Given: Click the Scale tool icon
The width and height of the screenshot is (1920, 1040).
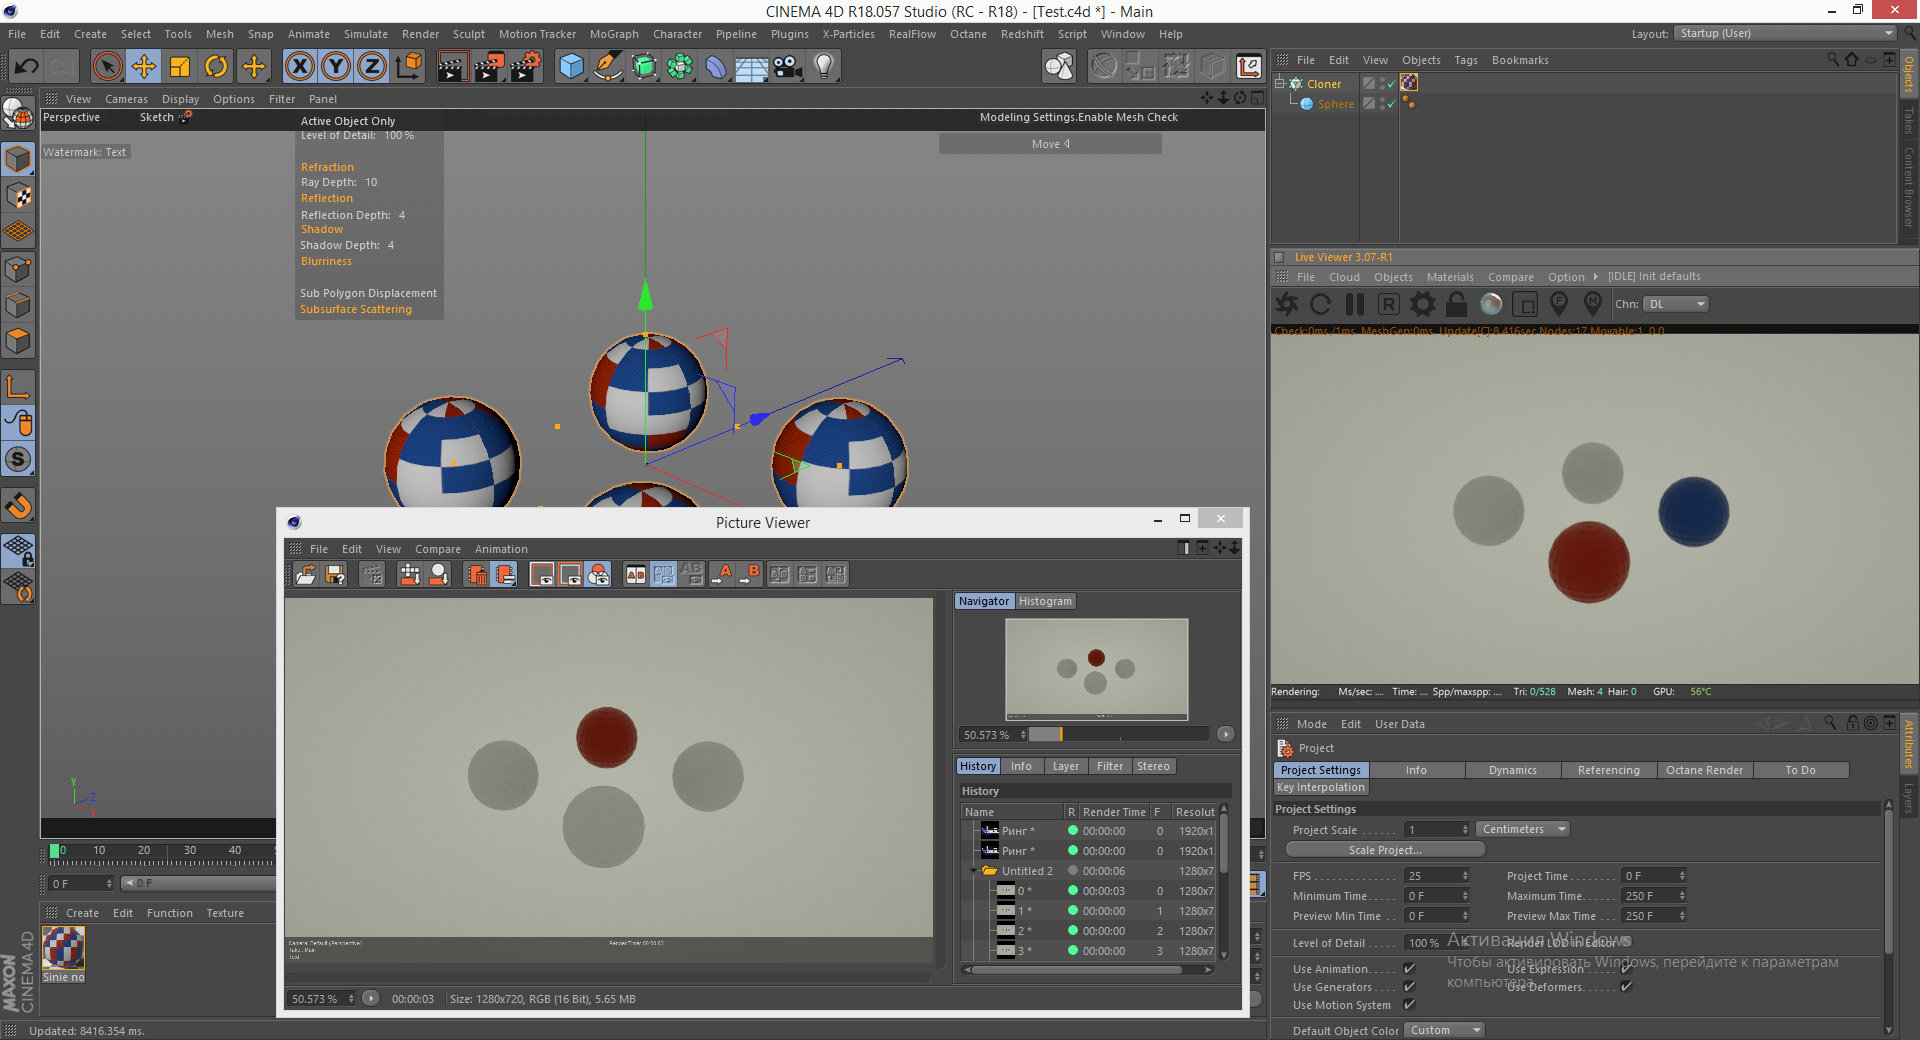Looking at the screenshot, I should 180,67.
